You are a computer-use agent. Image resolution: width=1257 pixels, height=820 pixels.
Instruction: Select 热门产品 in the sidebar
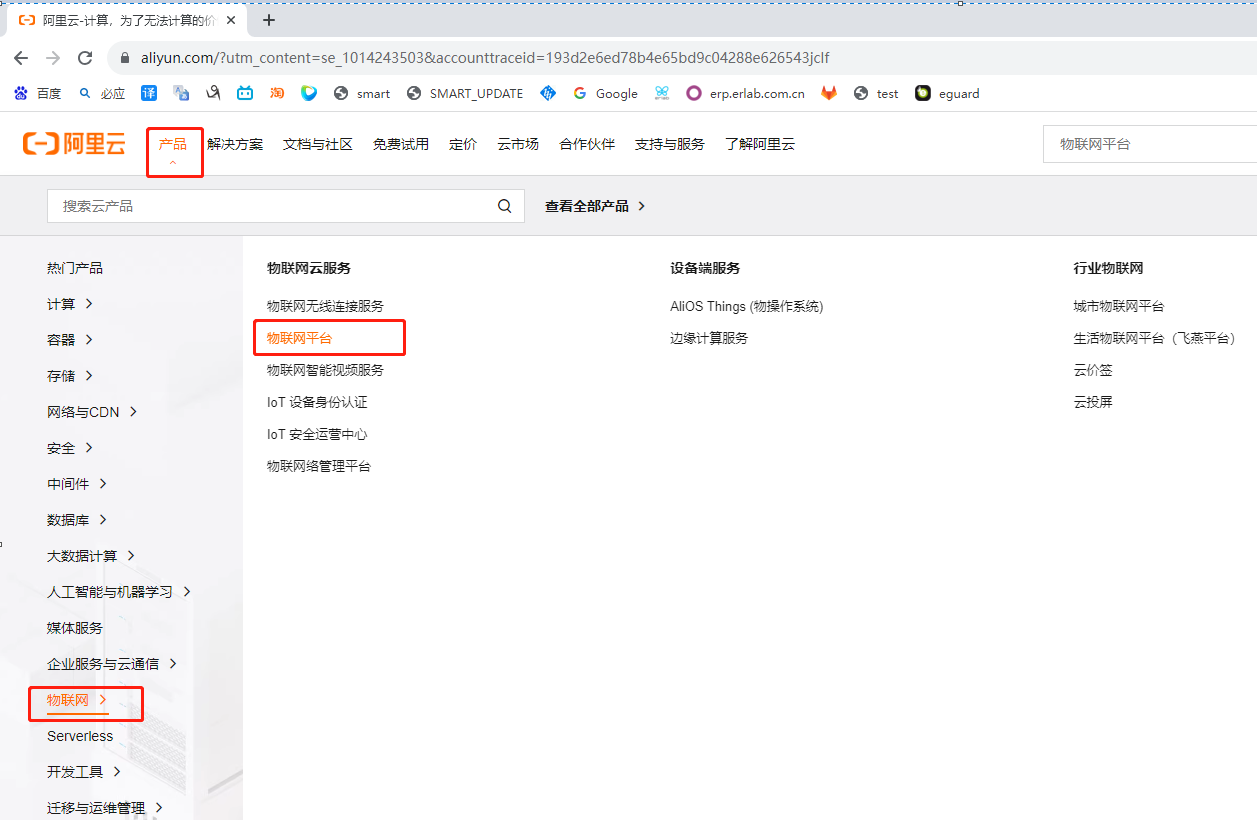point(75,268)
